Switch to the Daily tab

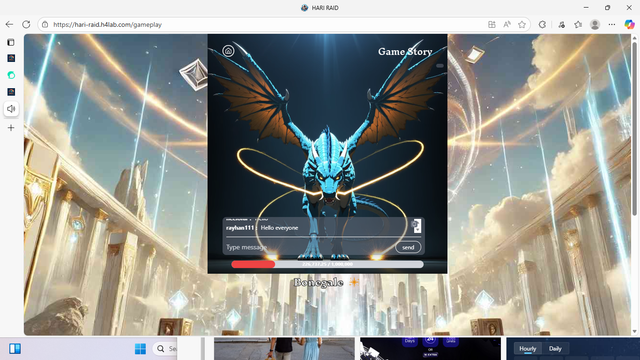[x=555, y=349]
